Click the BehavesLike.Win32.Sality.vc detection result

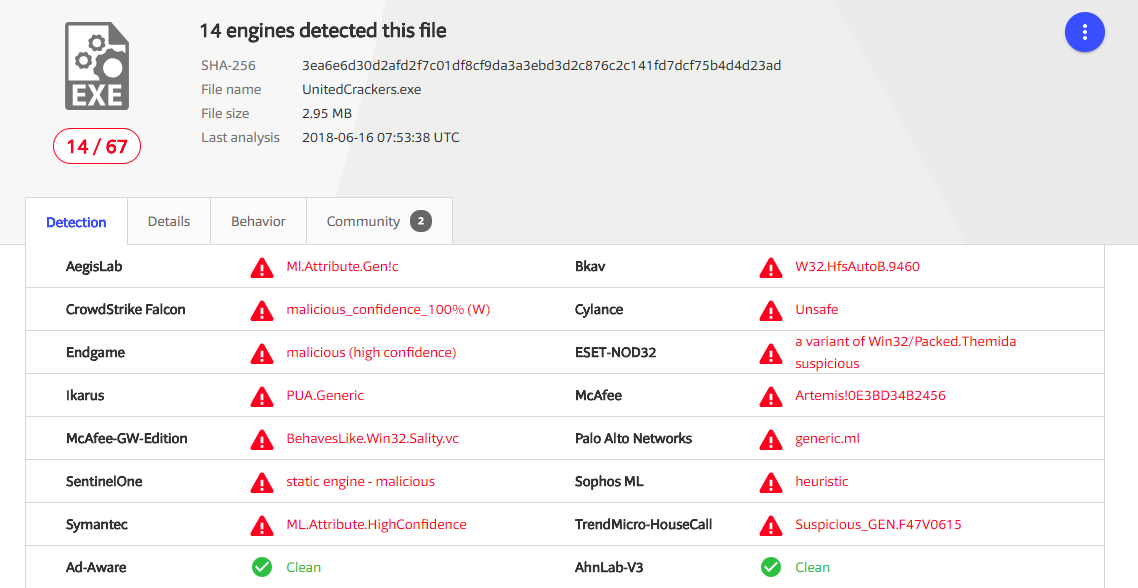[372, 438]
